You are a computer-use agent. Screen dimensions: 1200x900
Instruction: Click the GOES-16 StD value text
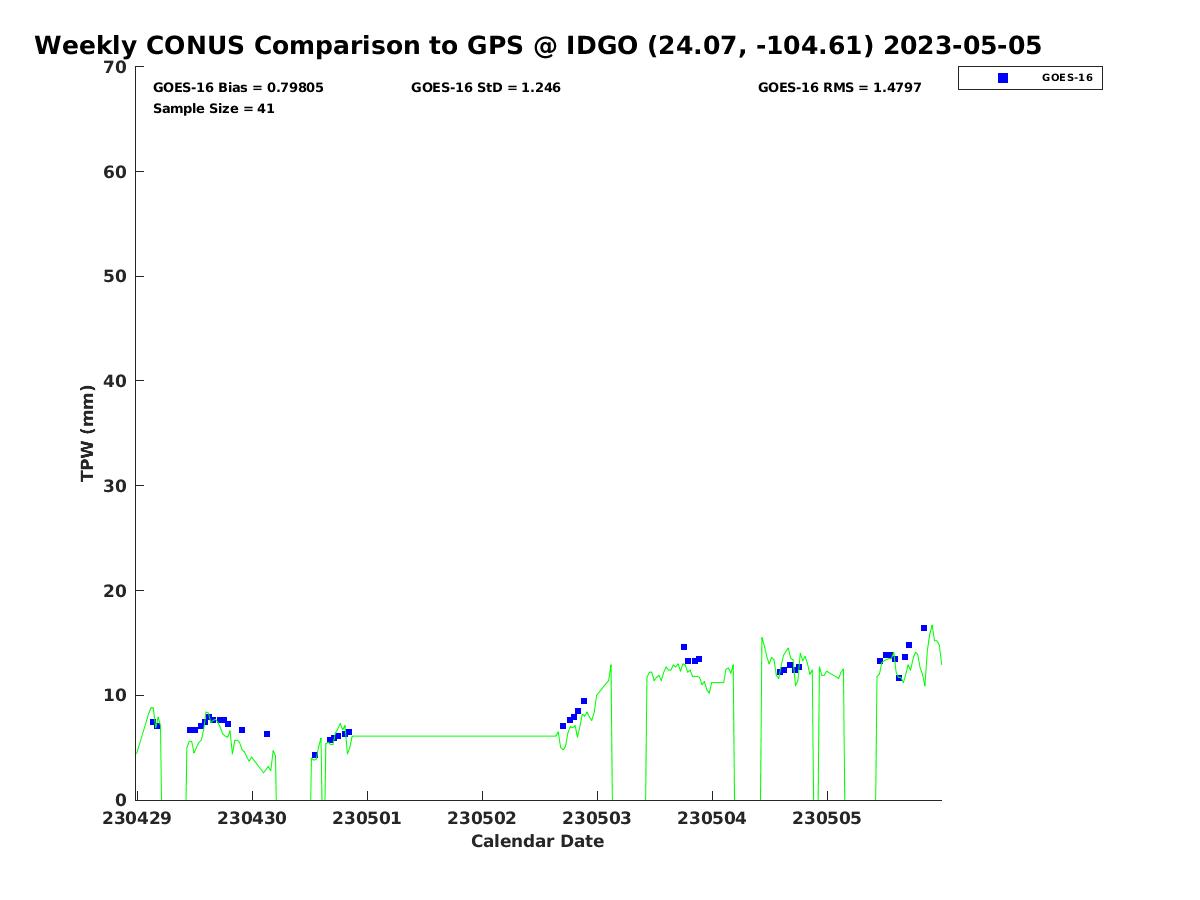click(485, 88)
